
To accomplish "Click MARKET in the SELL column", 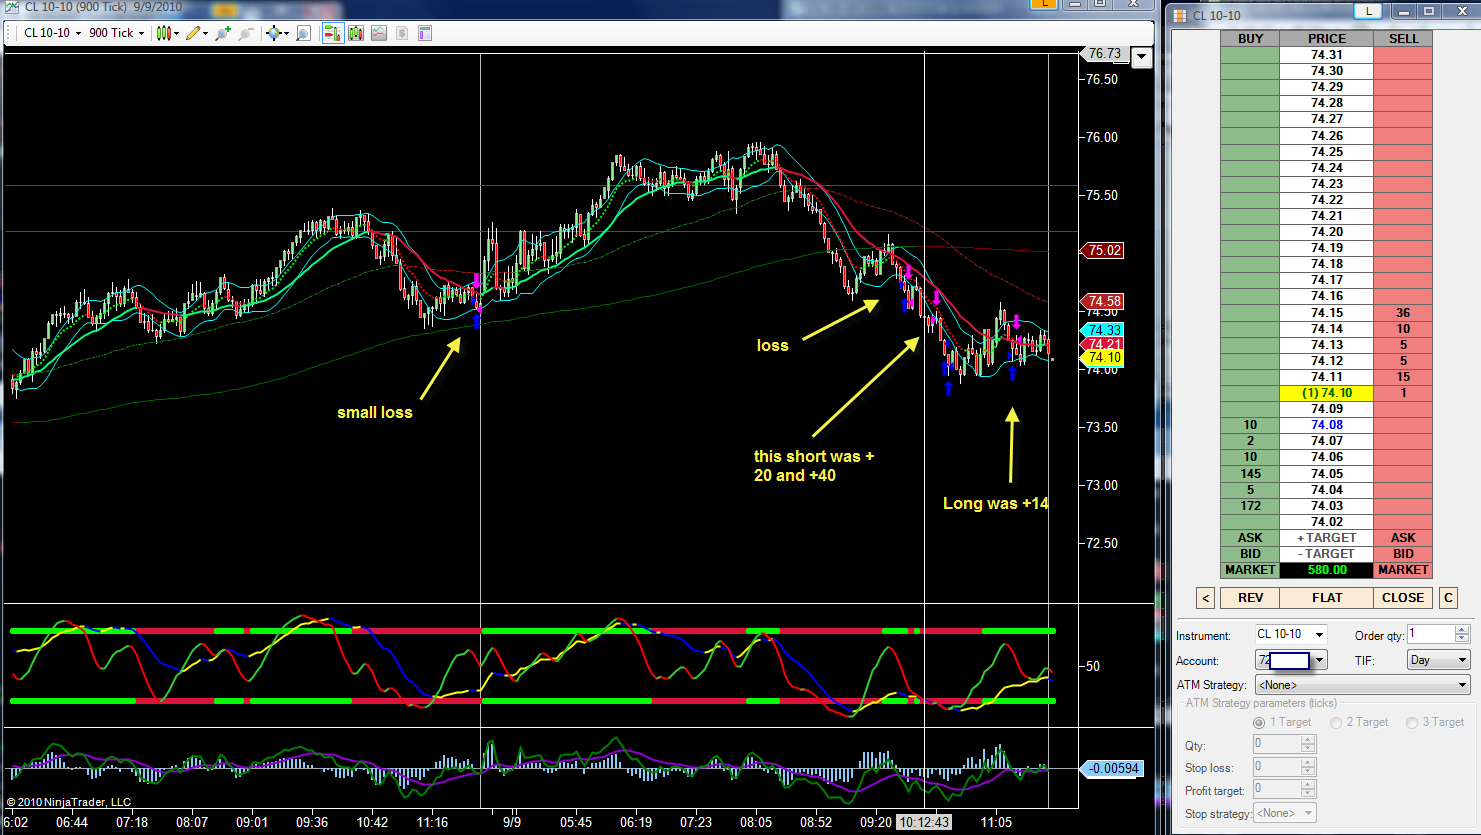I will tap(1403, 570).
